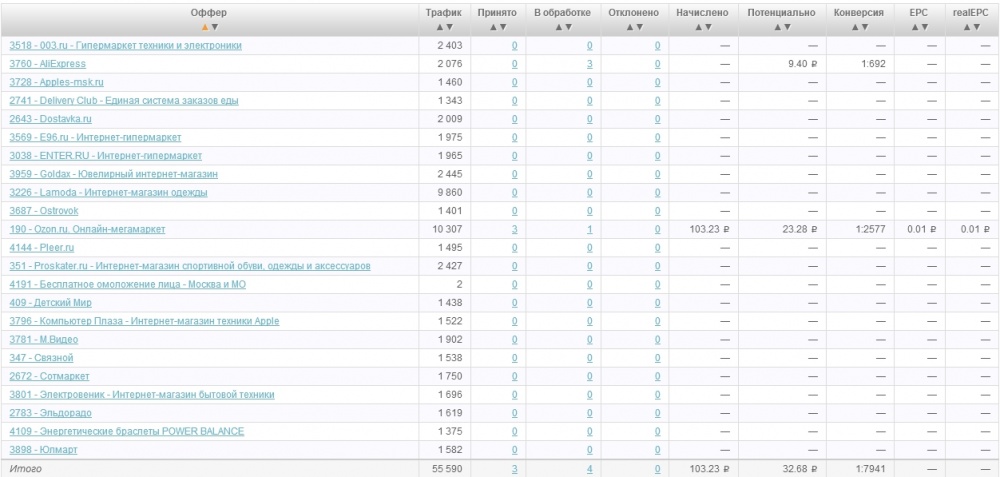Sort Отклонено column ascending with up arrow
1000x477 pixels.
629,27
